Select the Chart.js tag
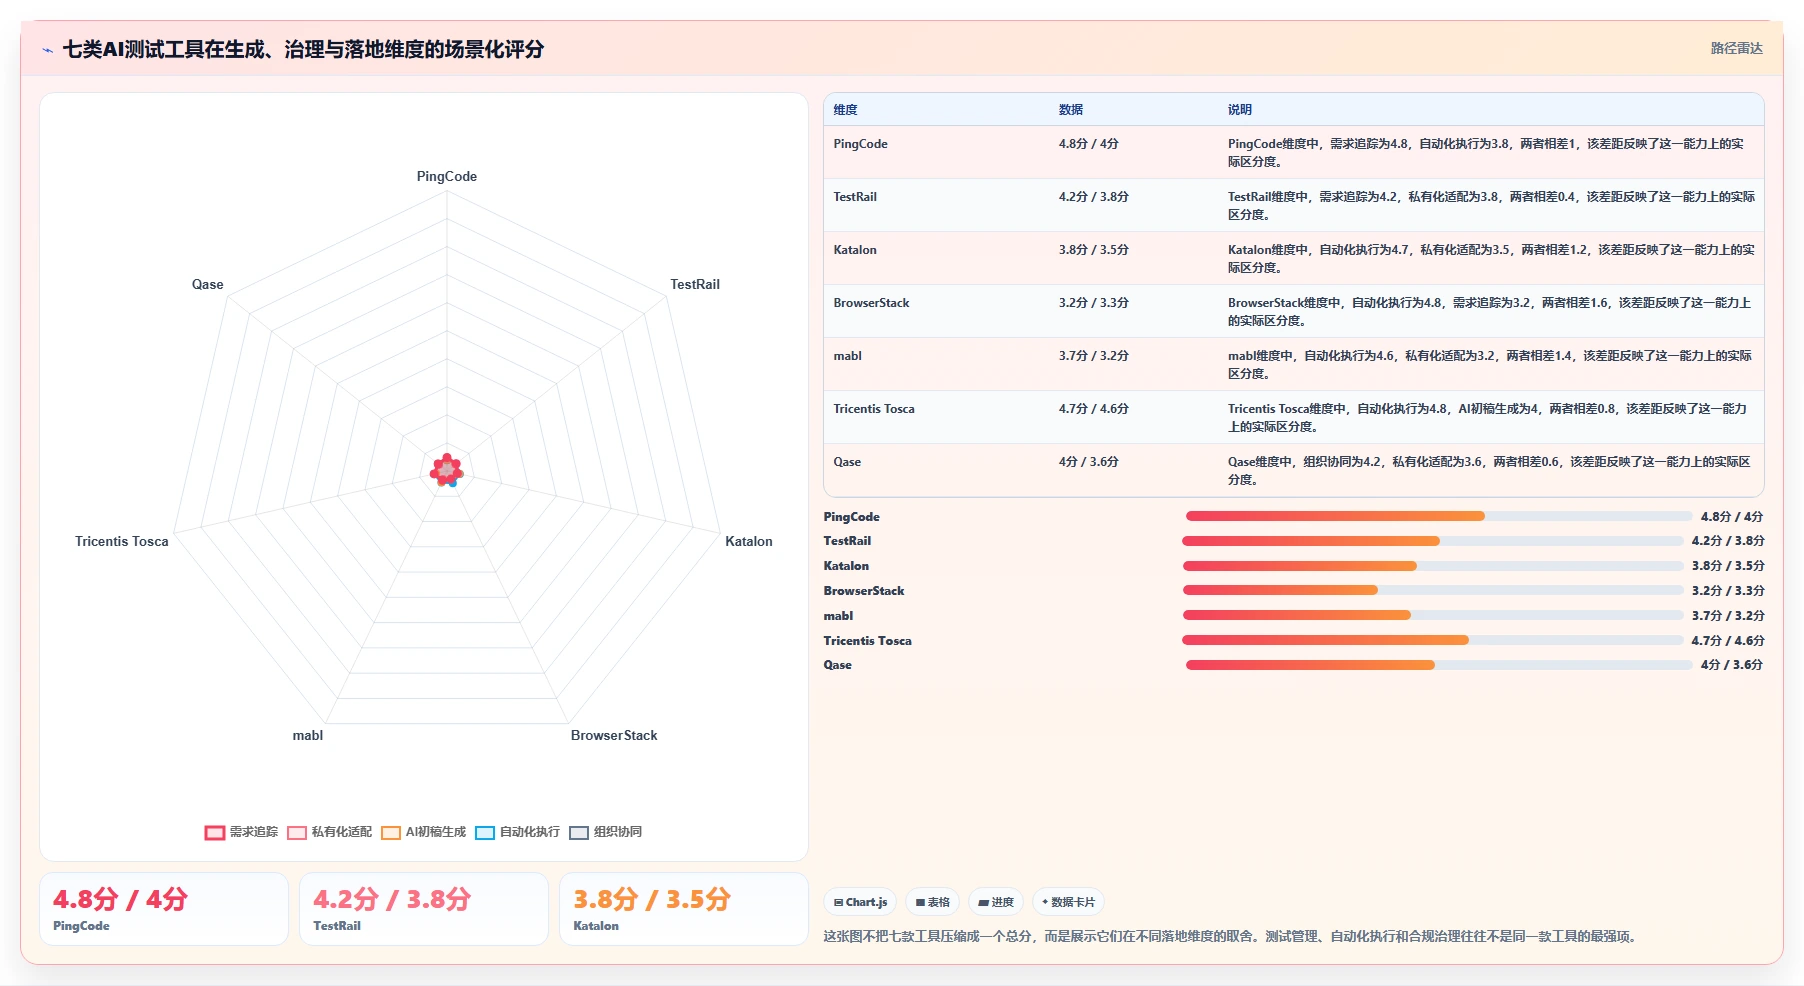The height and width of the screenshot is (986, 1804). (x=860, y=902)
